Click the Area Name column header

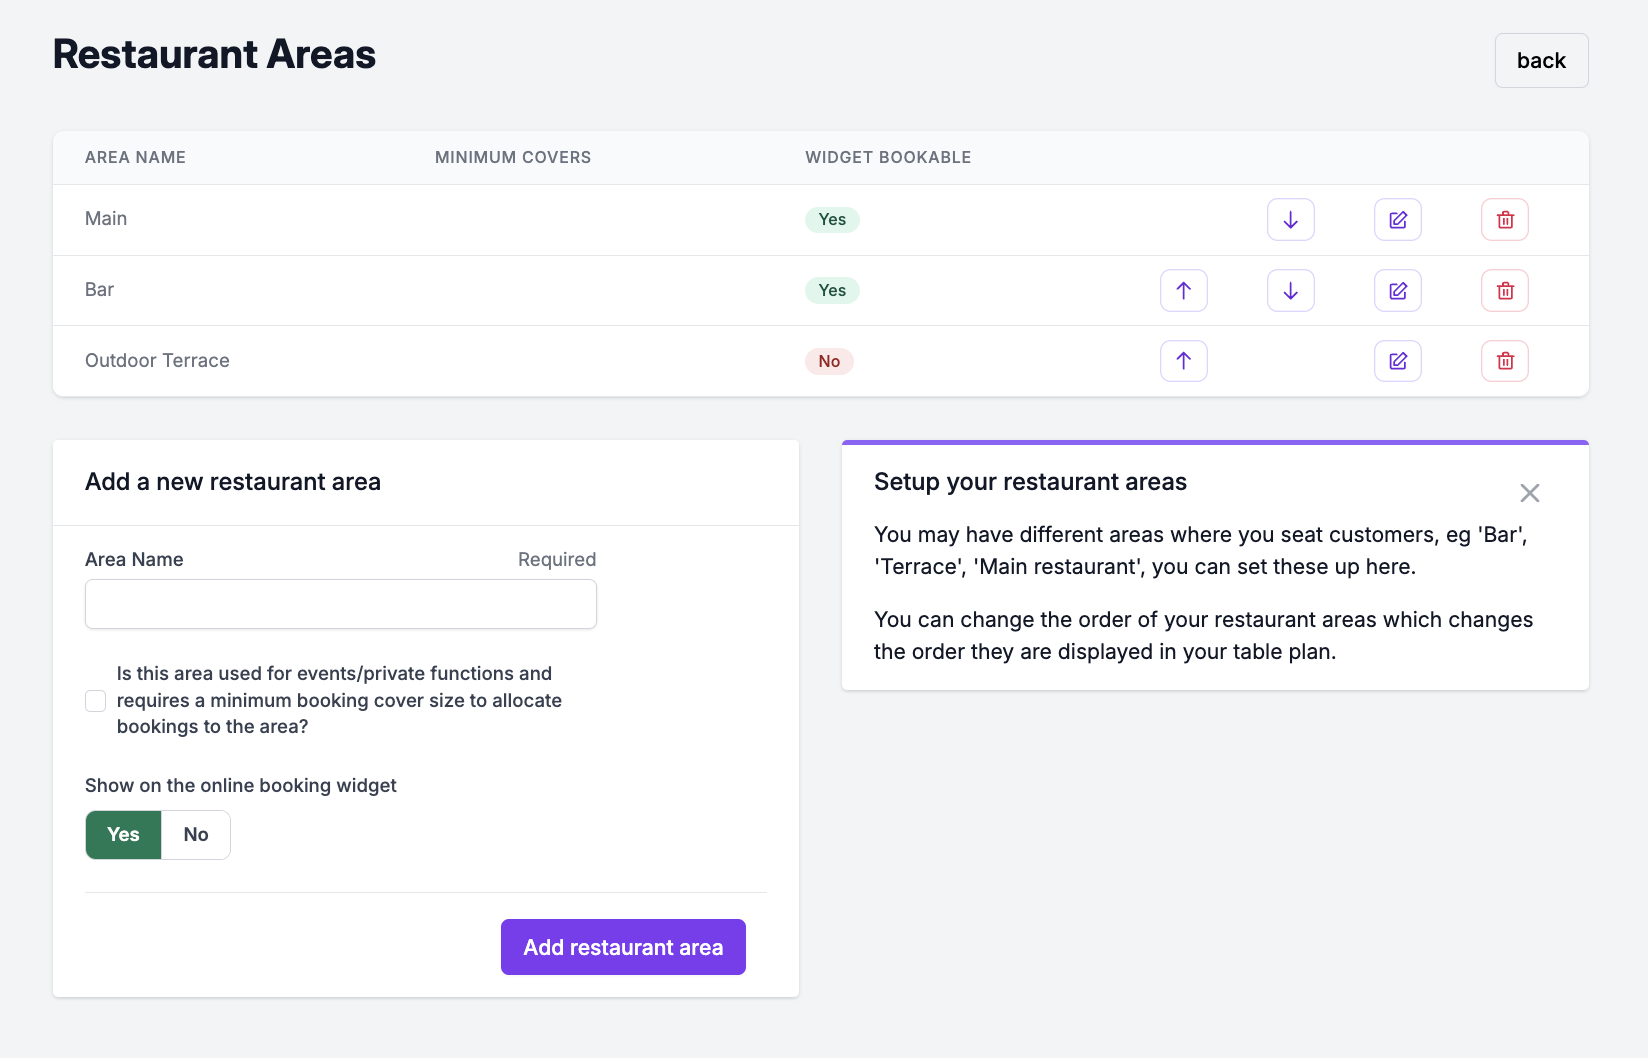pos(135,158)
